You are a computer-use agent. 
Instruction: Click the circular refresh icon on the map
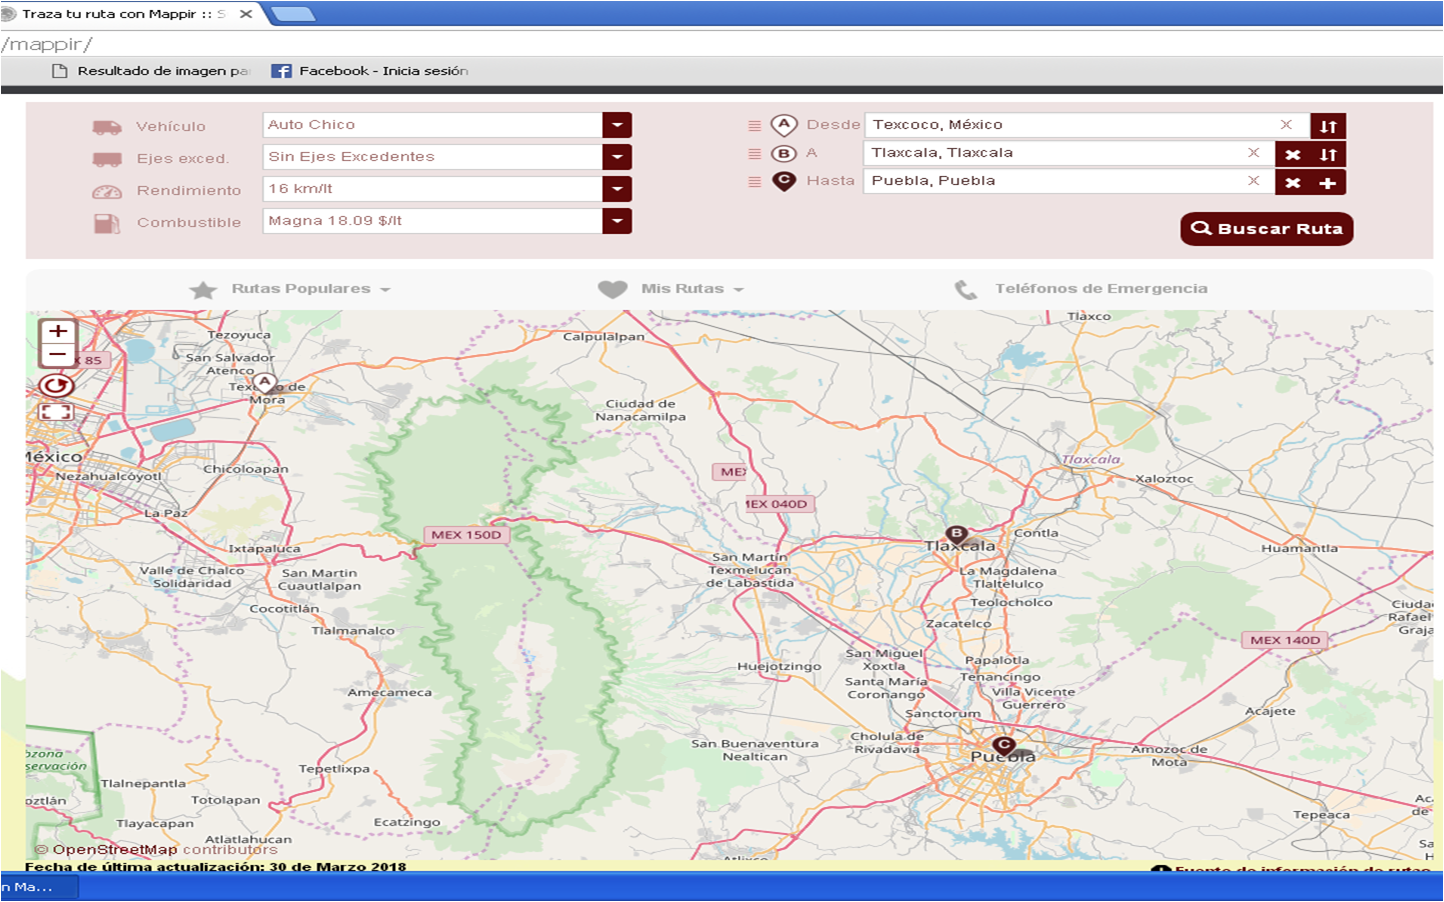[57, 384]
